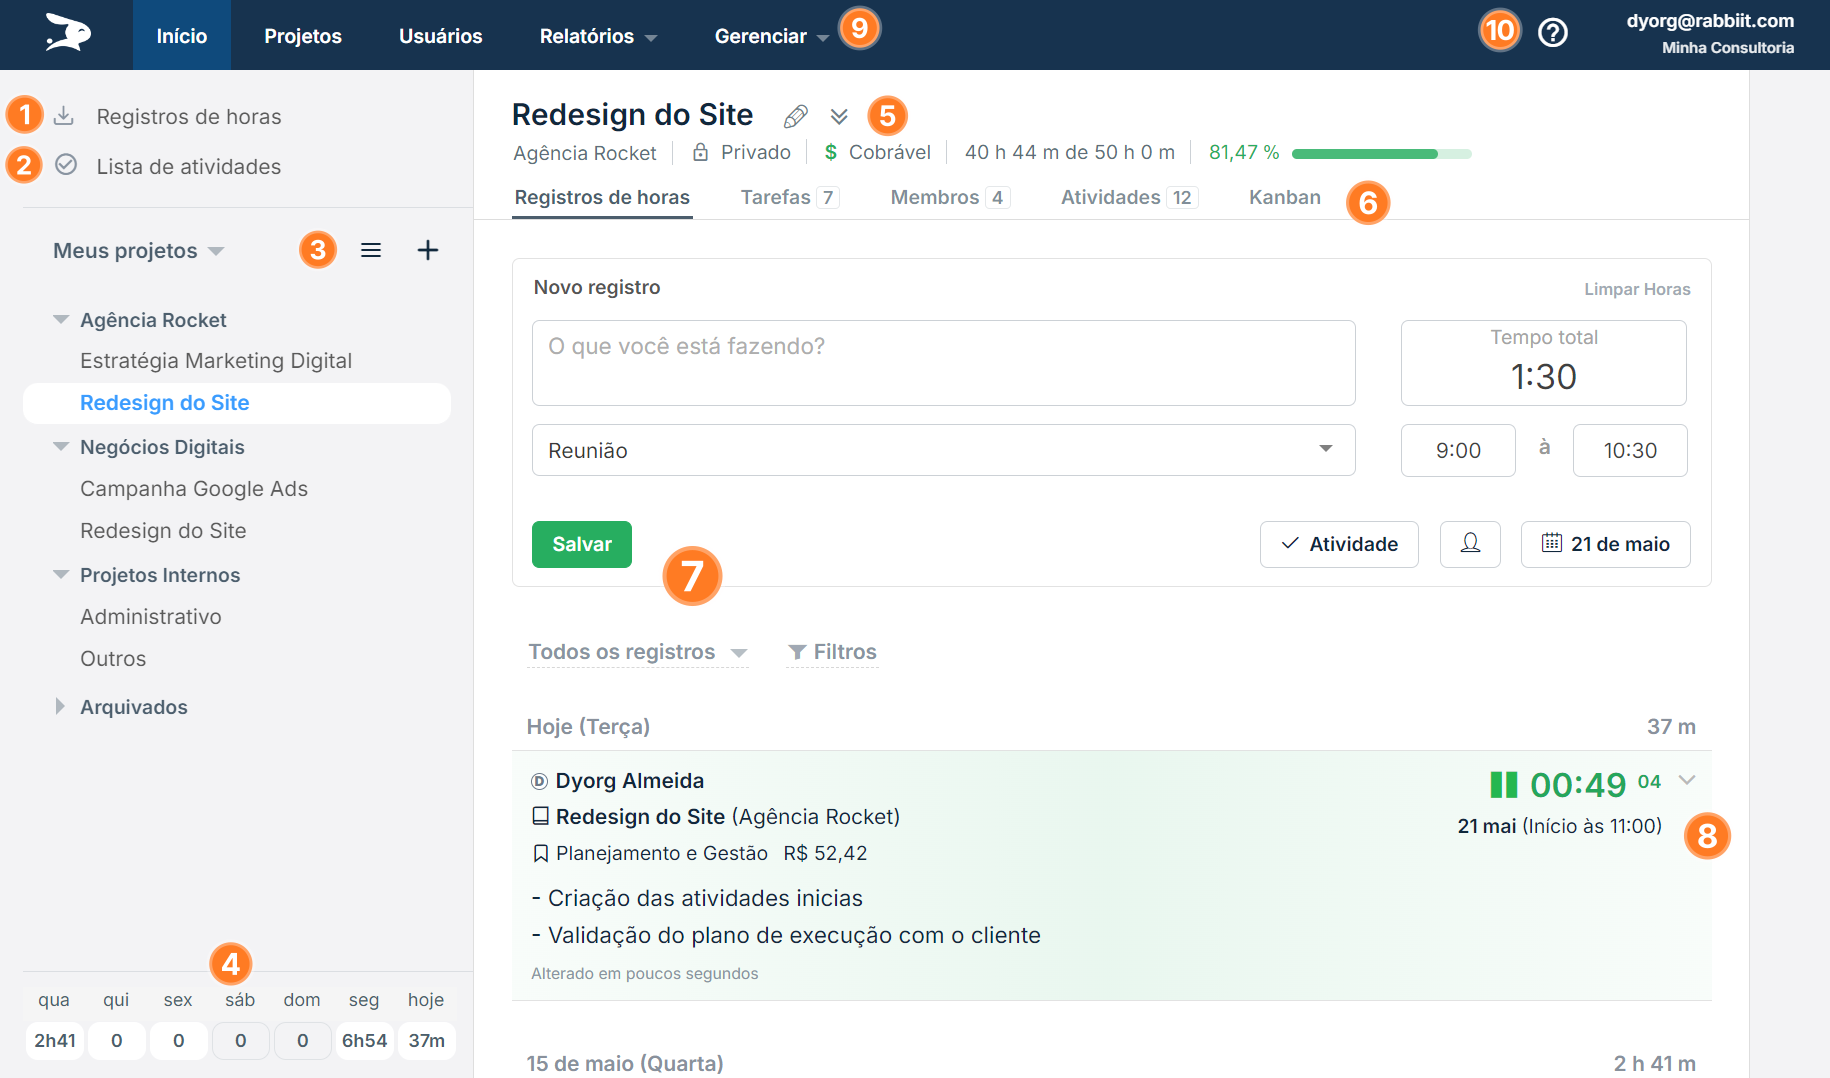
Task: Open the Usuários menu item
Action: [441, 36]
